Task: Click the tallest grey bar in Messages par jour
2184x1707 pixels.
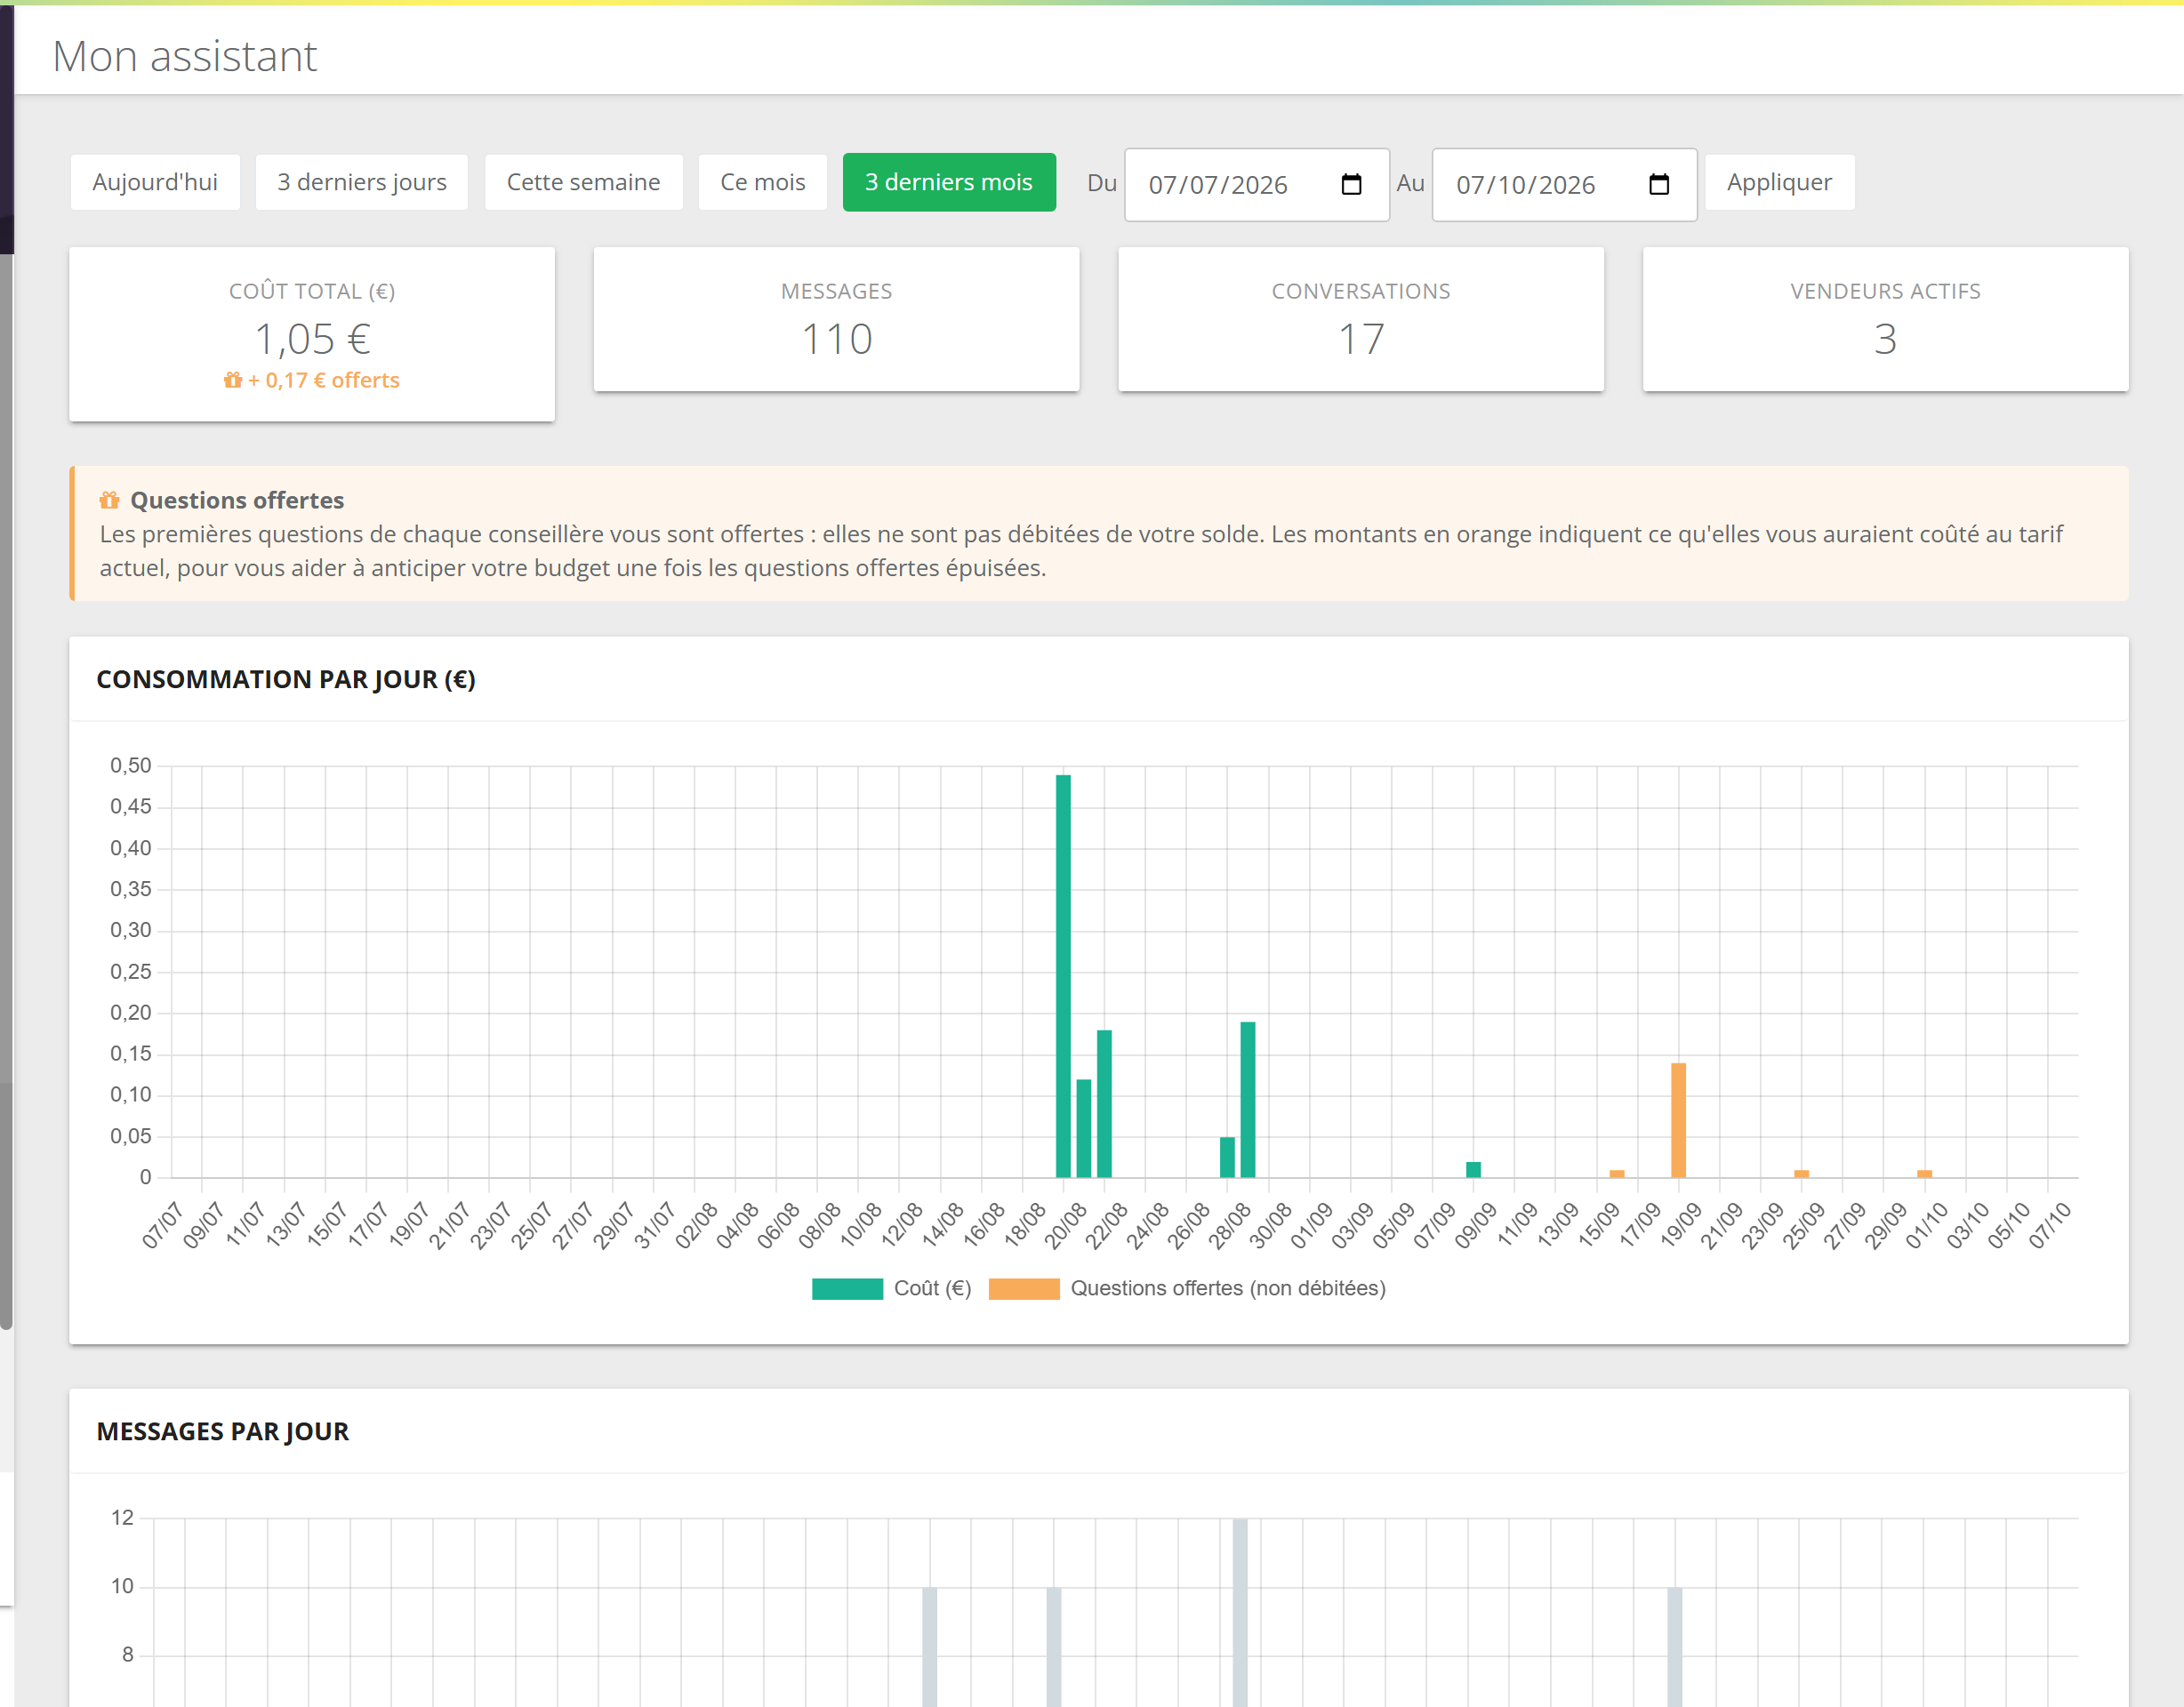Action: coord(1240,1612)
